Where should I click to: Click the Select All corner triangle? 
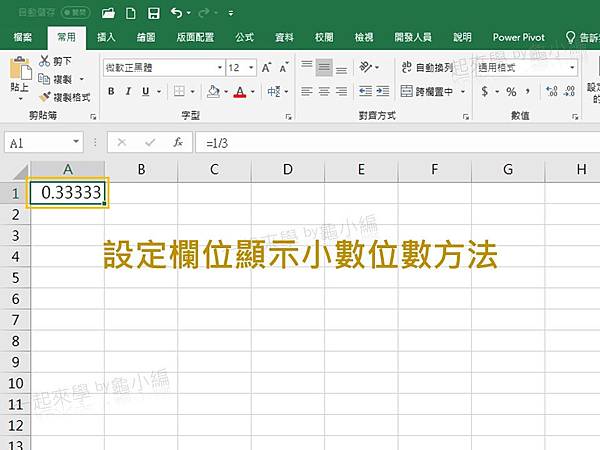pos(20,172)
